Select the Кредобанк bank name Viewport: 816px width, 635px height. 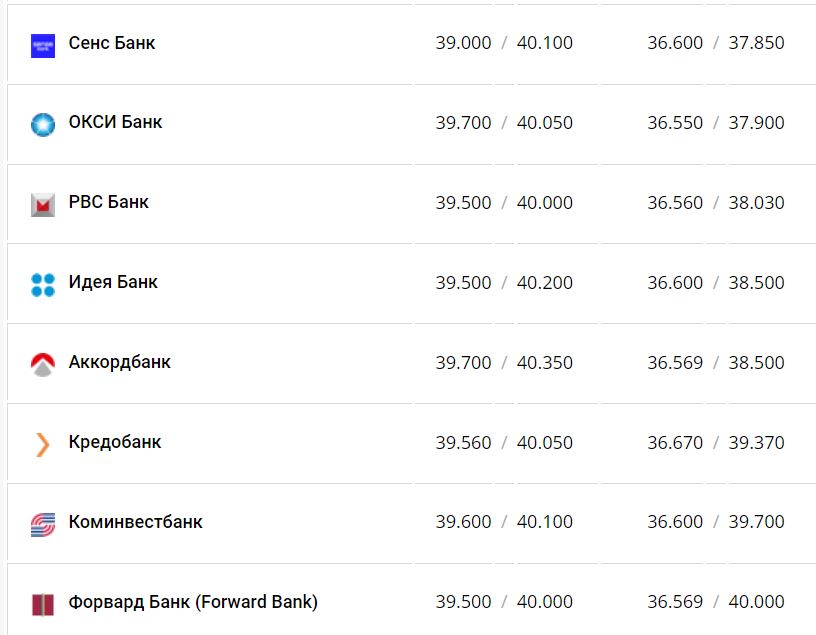tap(115, 442)
